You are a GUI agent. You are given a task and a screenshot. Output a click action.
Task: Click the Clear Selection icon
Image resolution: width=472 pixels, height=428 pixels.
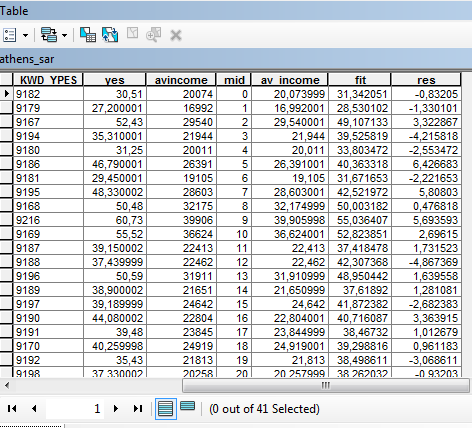(x=132, y=33)
